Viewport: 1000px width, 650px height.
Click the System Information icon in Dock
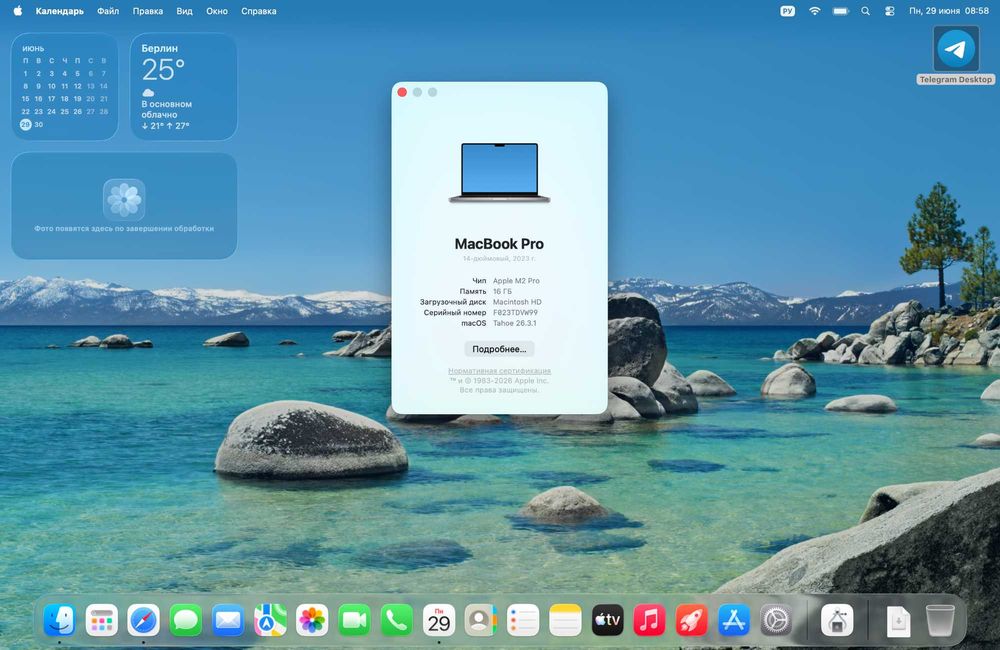coord(837,619)
